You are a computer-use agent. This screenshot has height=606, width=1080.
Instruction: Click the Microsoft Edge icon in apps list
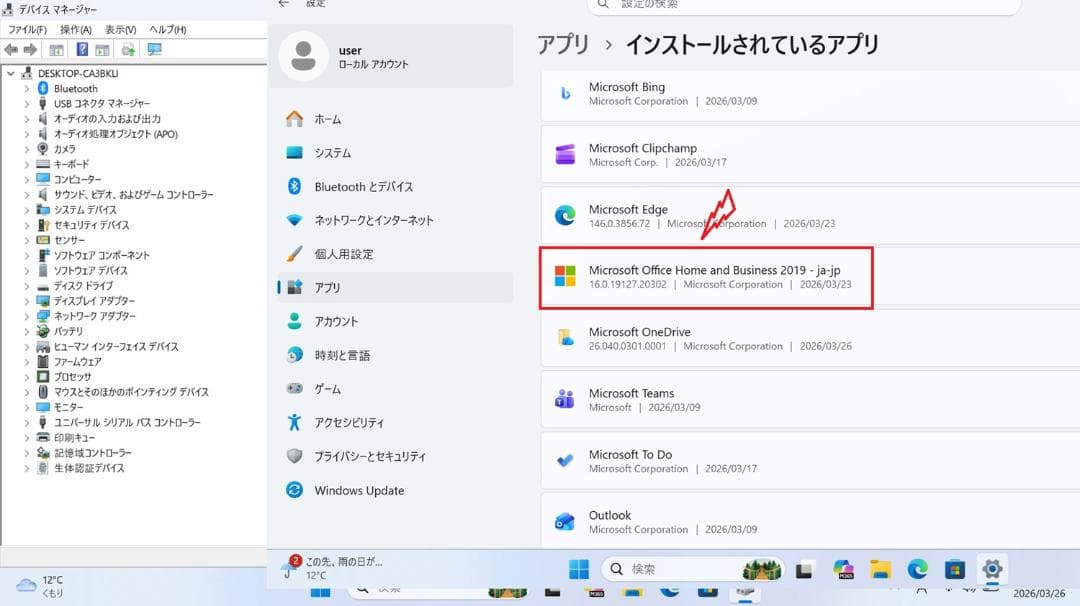(565, 216)
